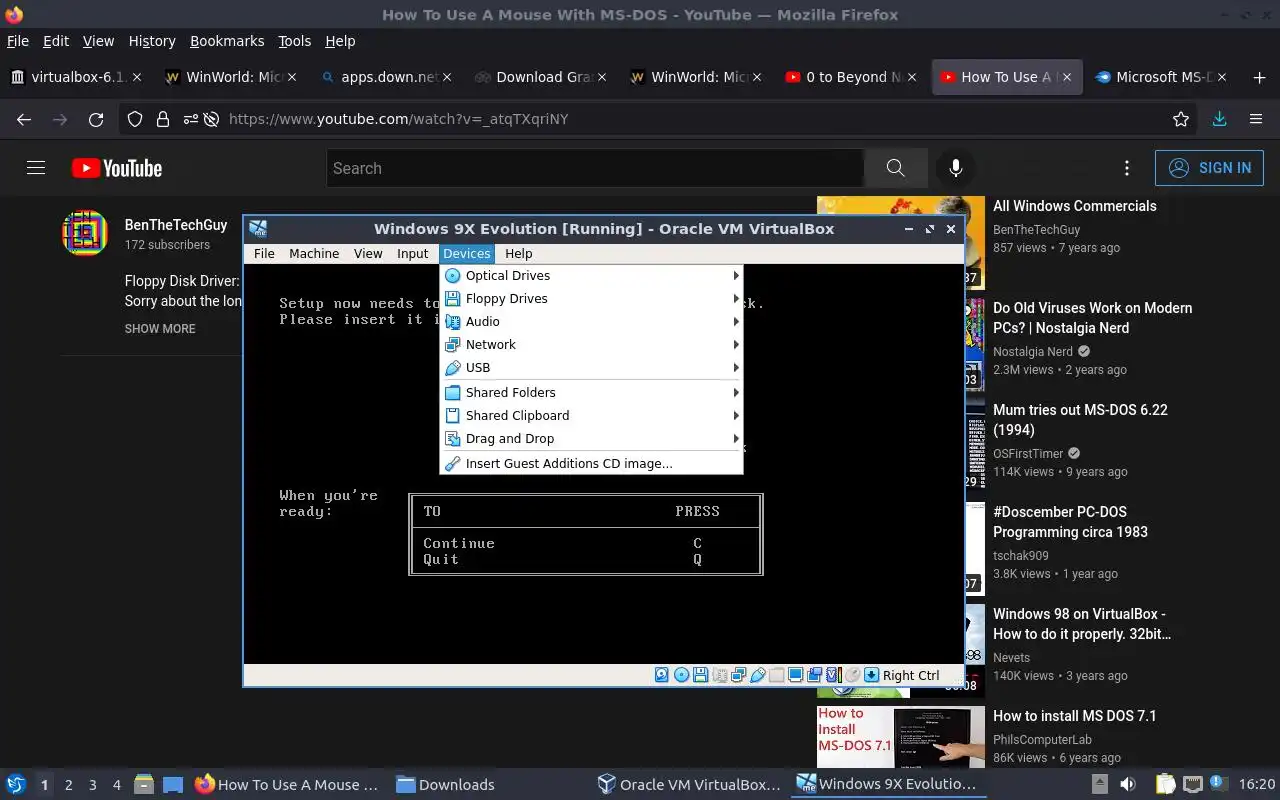Open 'Mum tries out MS-DOS 6.22' video
Viewport: 1280px width, 800px height.
point(1080,420)
